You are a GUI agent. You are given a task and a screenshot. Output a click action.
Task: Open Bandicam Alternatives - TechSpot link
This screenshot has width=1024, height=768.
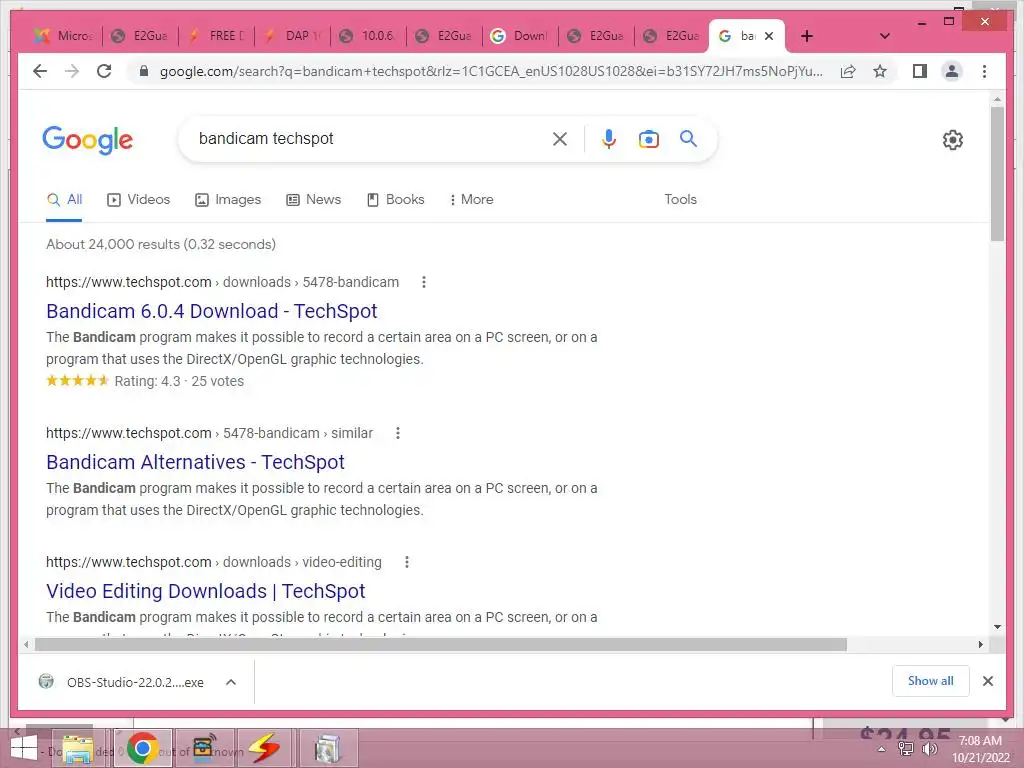tap(195, 462)
